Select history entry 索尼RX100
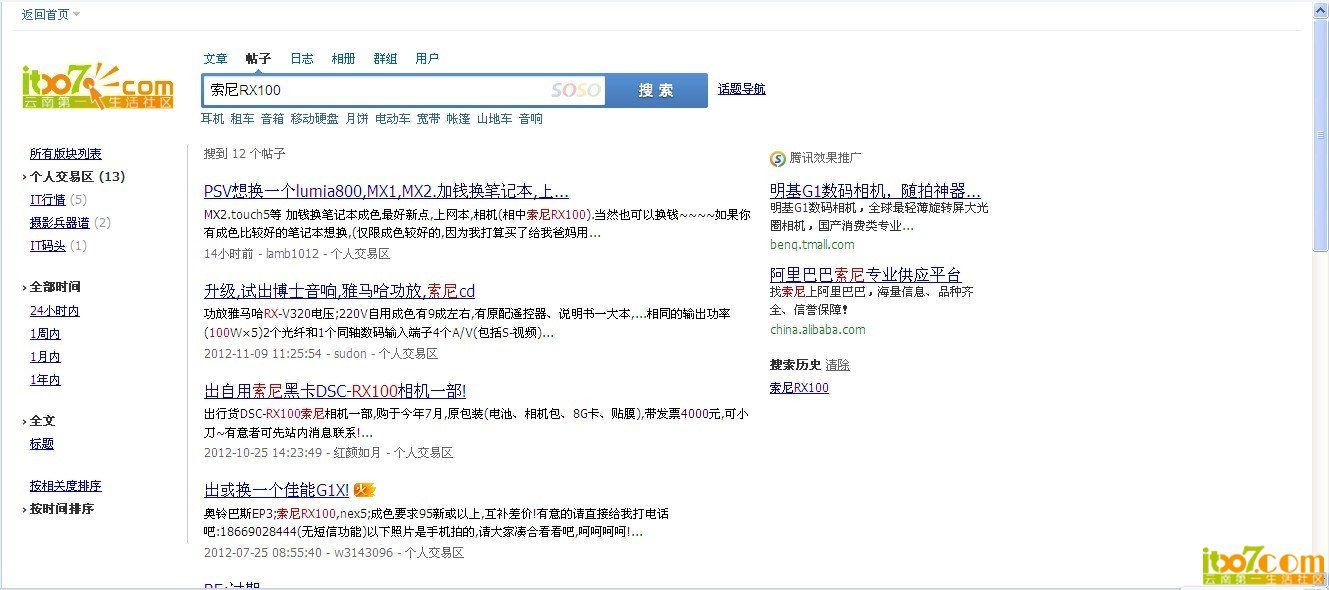Viewport: 1329px width, 590px height. (x=799, y=388)
